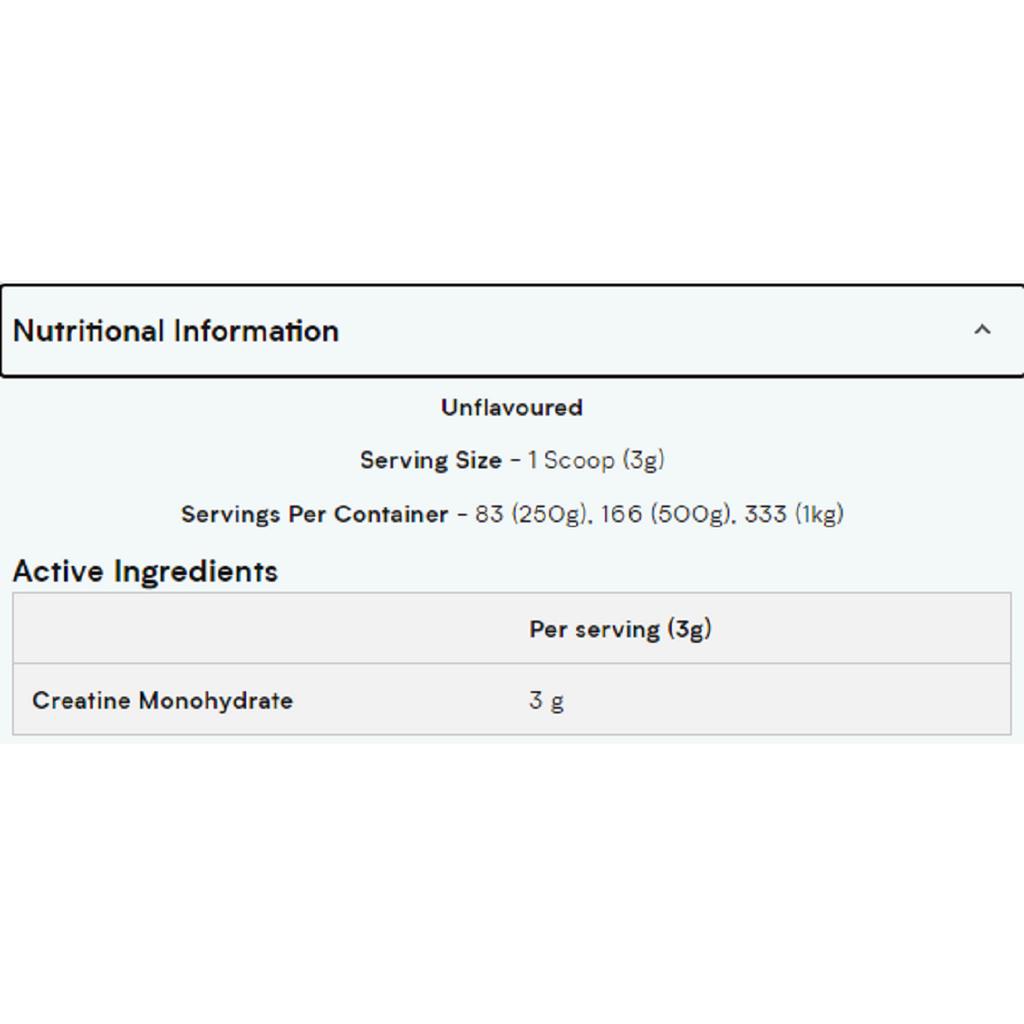Viewport: 1024px width, 1024px height.
Task: Click the 333 (1kg) servings value
Action: coord(794,514)
